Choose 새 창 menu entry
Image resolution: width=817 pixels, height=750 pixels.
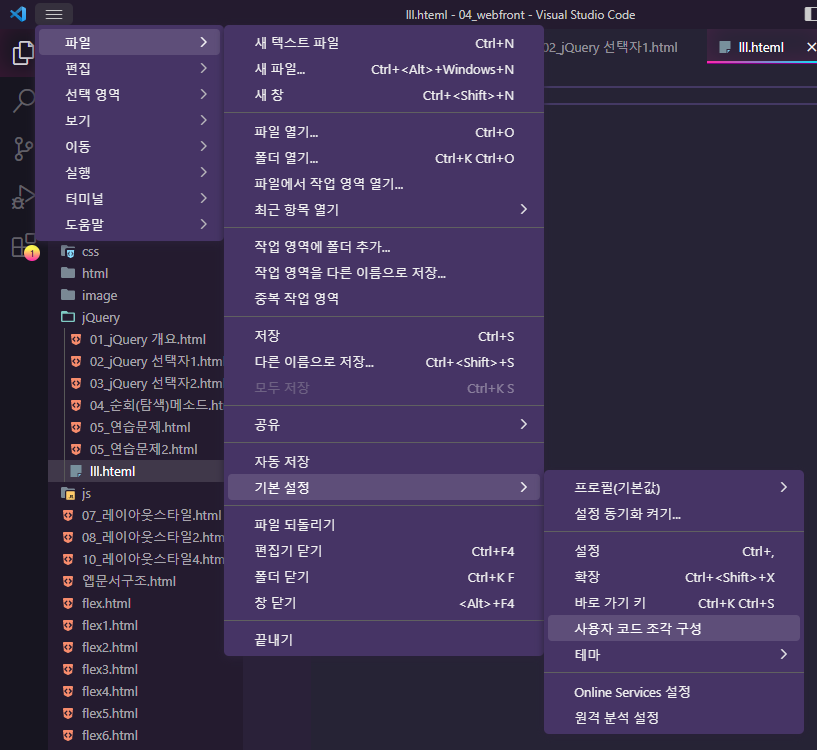tap(384, 95)
